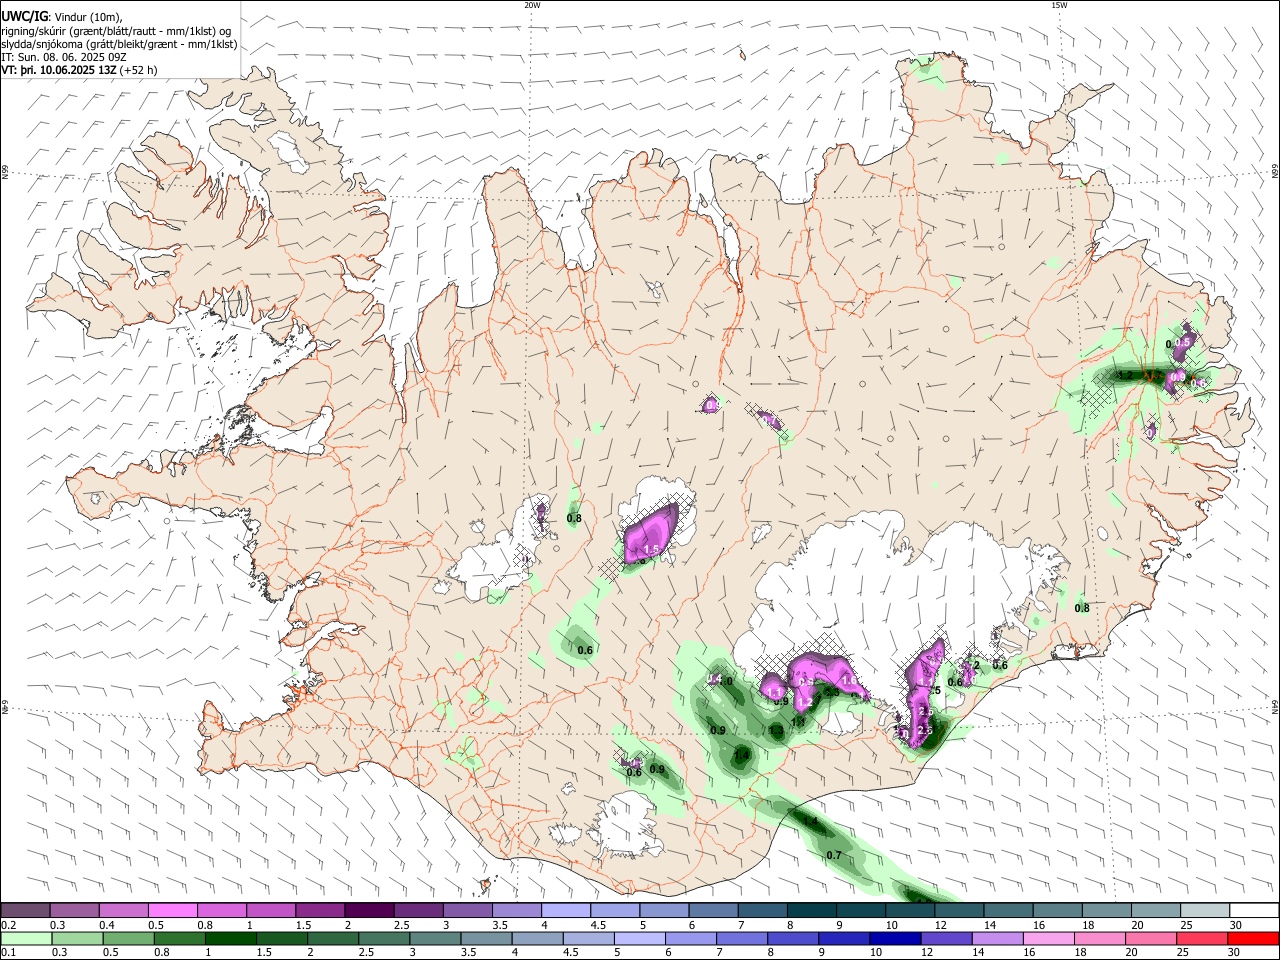Select palest green rain-scale swatch starting at 0.1
The image size is (1280, 960).
pyautogui.click(x=24, y=938)
